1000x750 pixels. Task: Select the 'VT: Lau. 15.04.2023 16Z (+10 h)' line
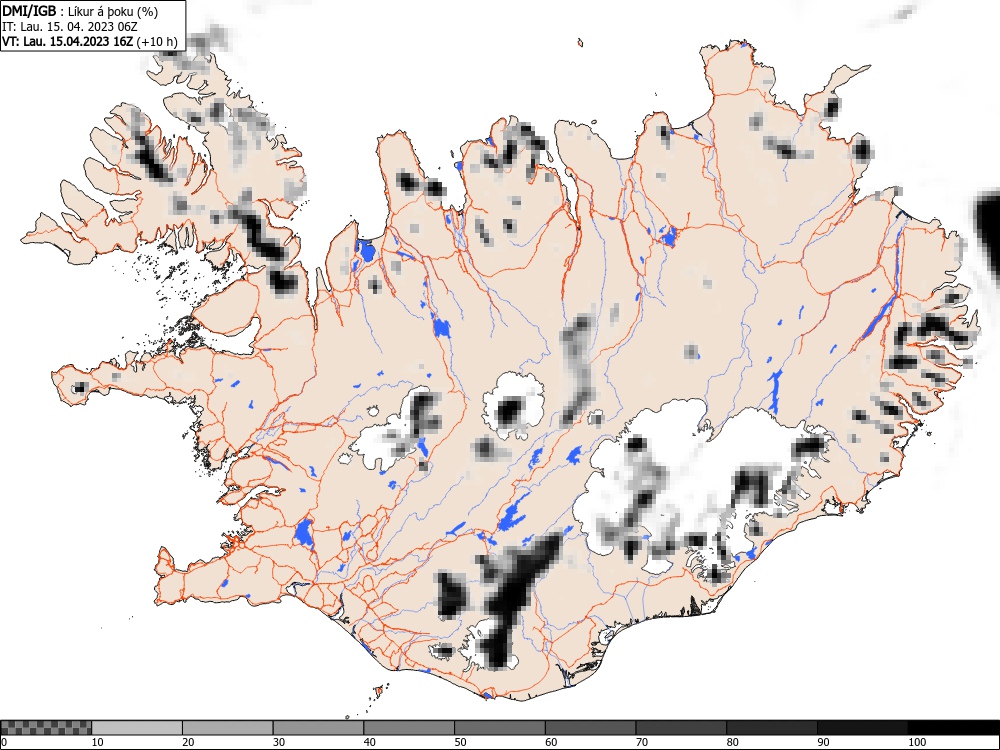90,42
